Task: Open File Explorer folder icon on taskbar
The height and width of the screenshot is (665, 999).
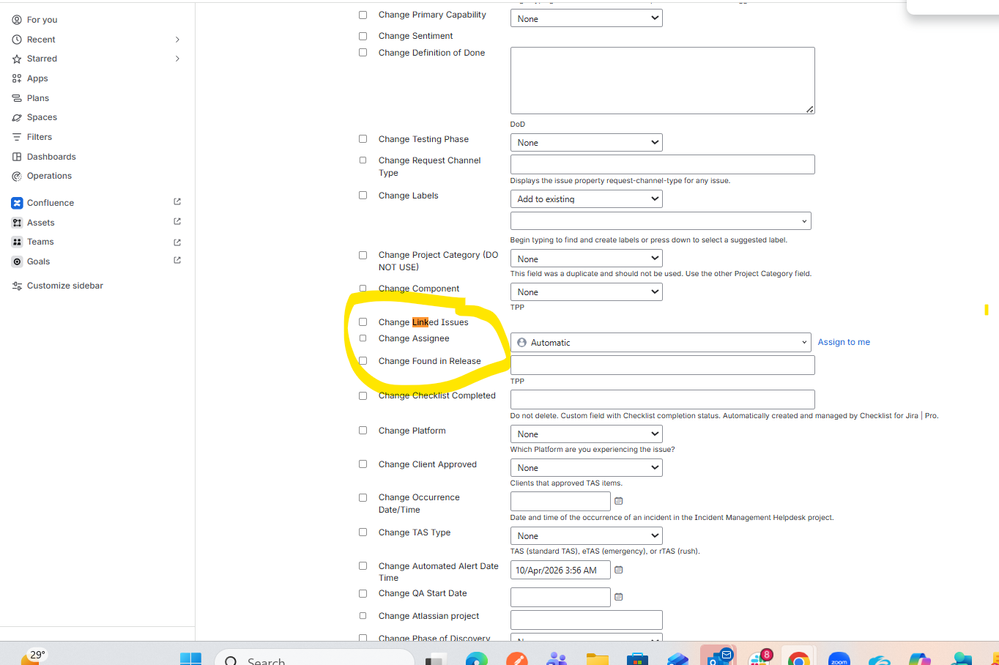Action: coord(598,659)
